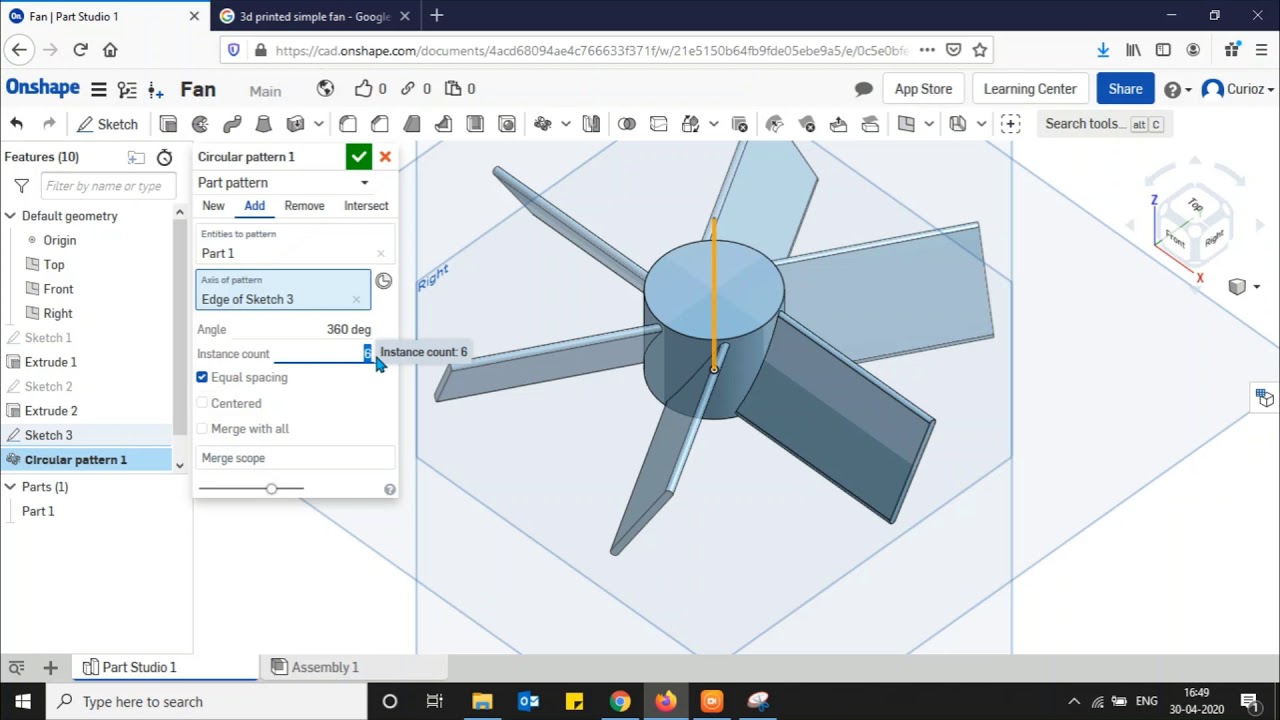Toggle the Centered checkbox

pyautogui.click(x=202, y=403)
